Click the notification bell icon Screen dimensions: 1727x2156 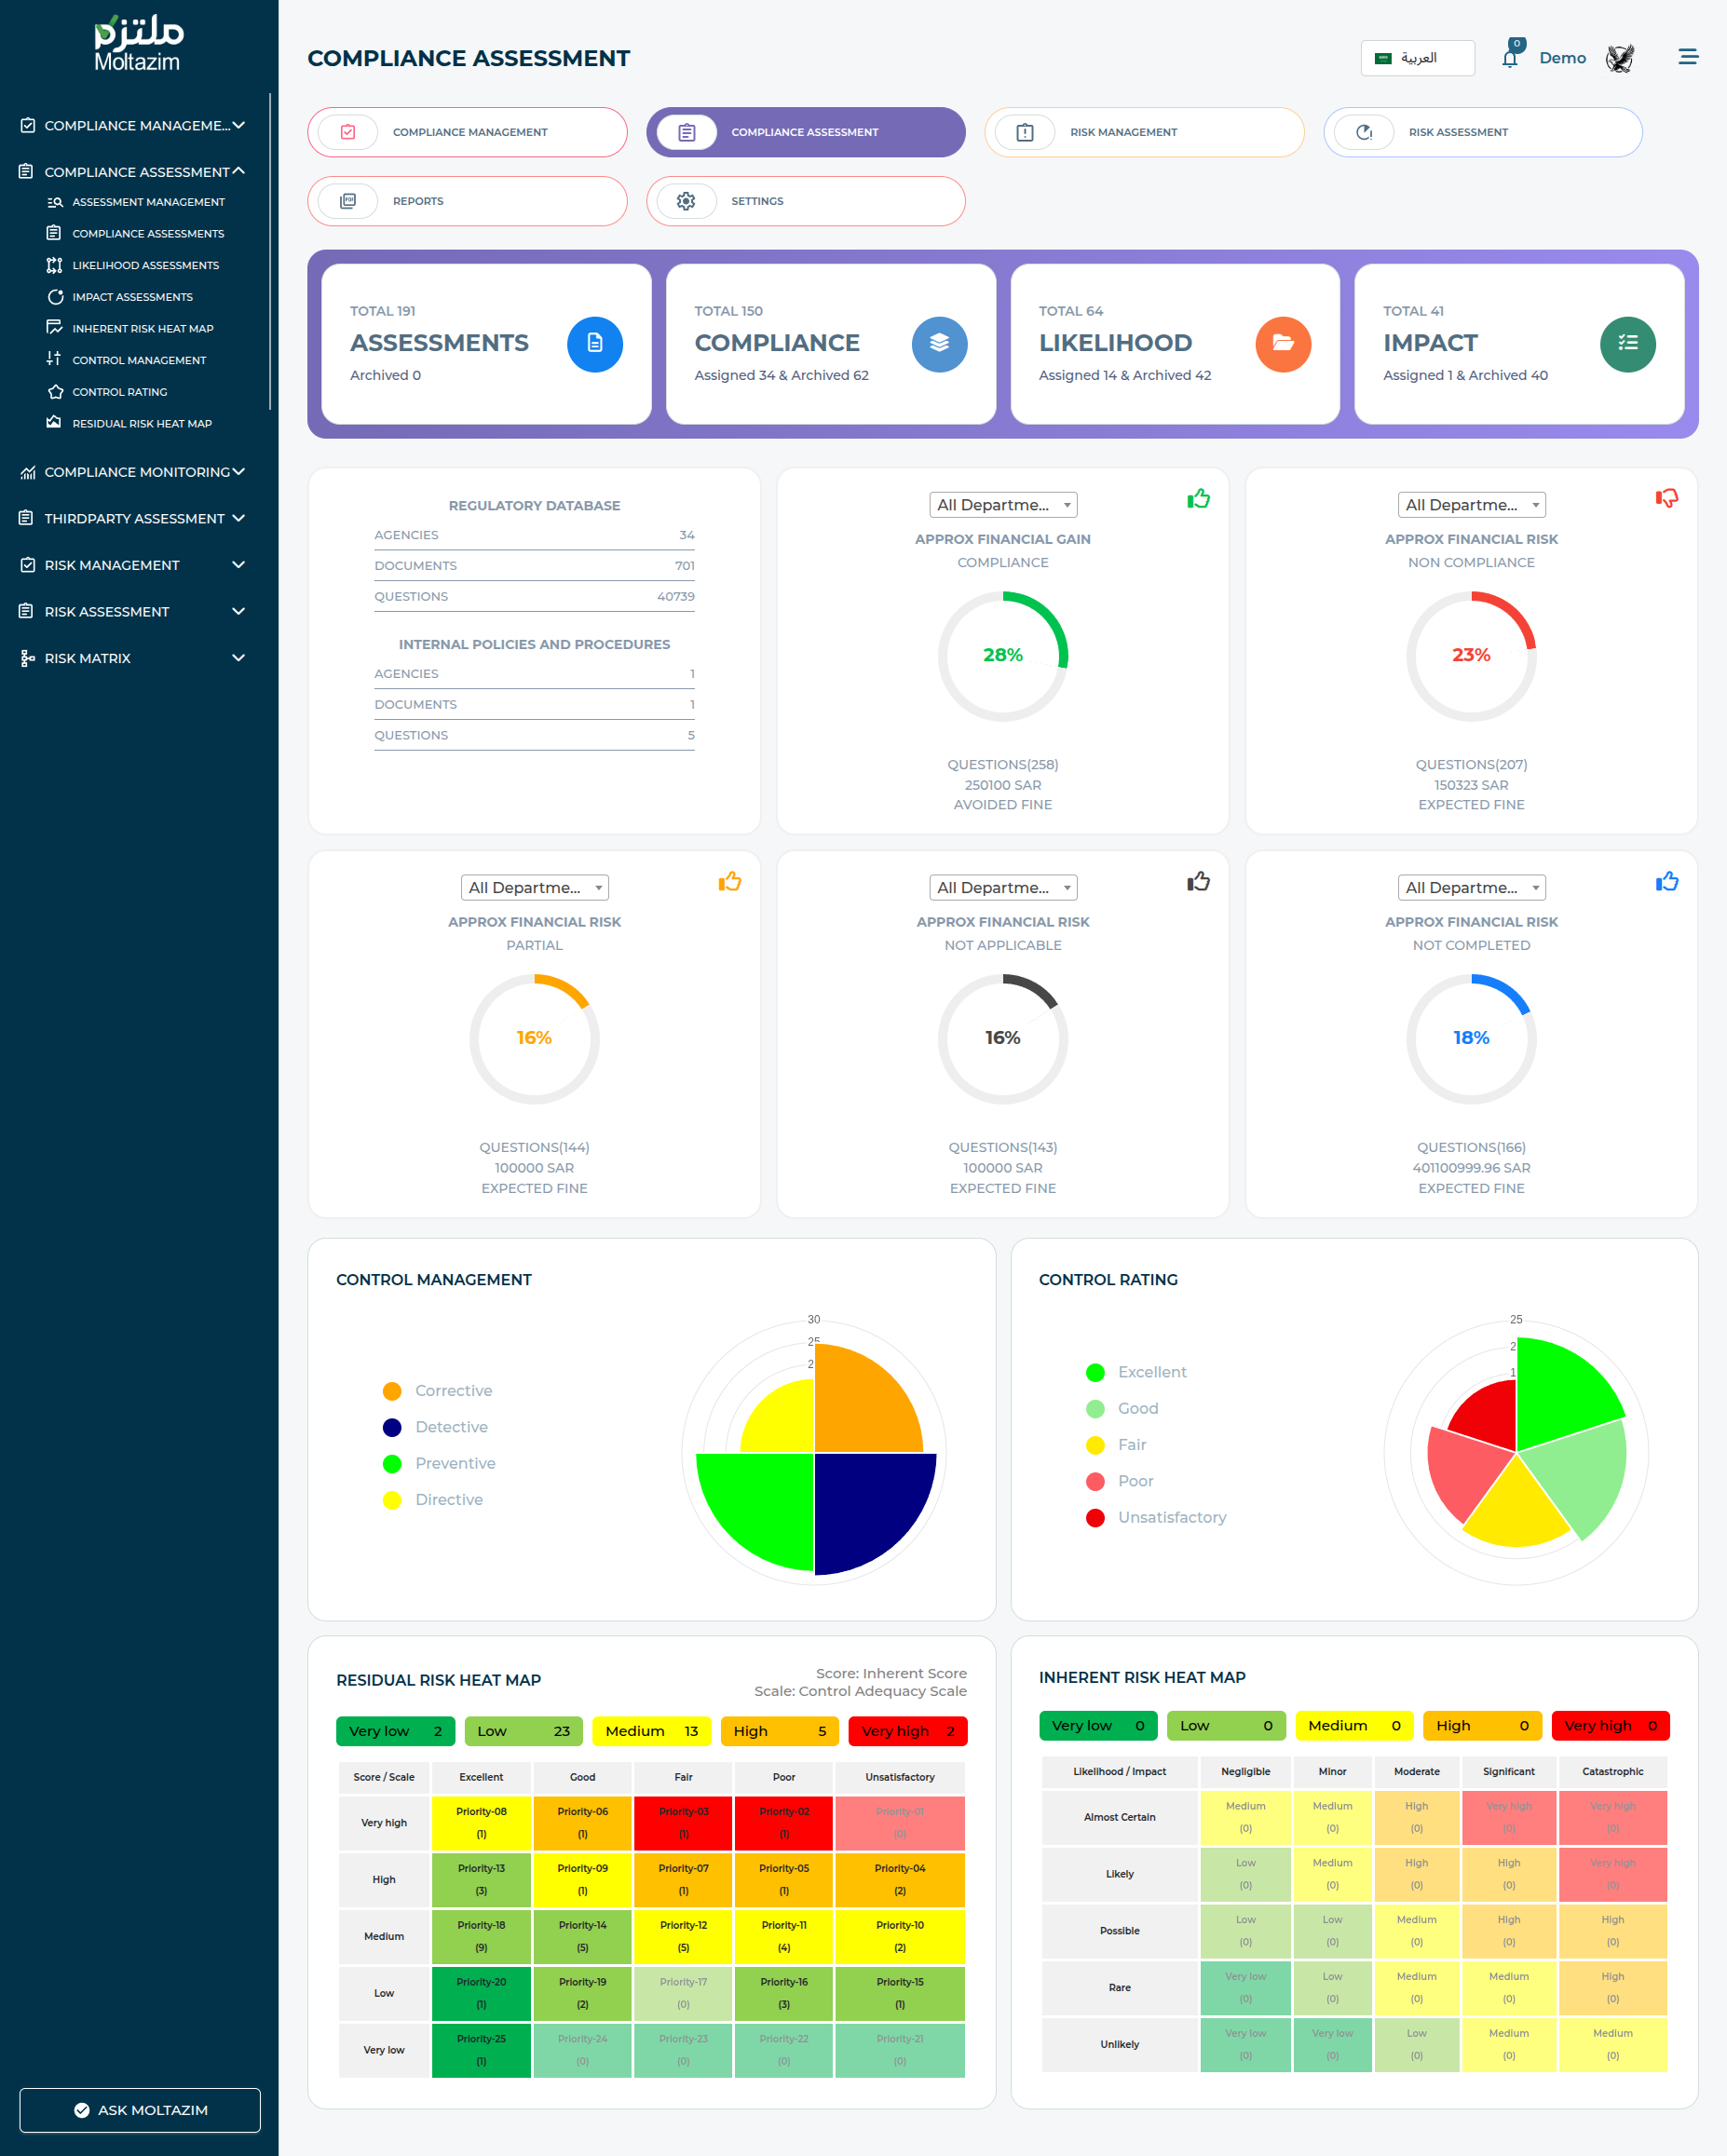point(1509,58)
